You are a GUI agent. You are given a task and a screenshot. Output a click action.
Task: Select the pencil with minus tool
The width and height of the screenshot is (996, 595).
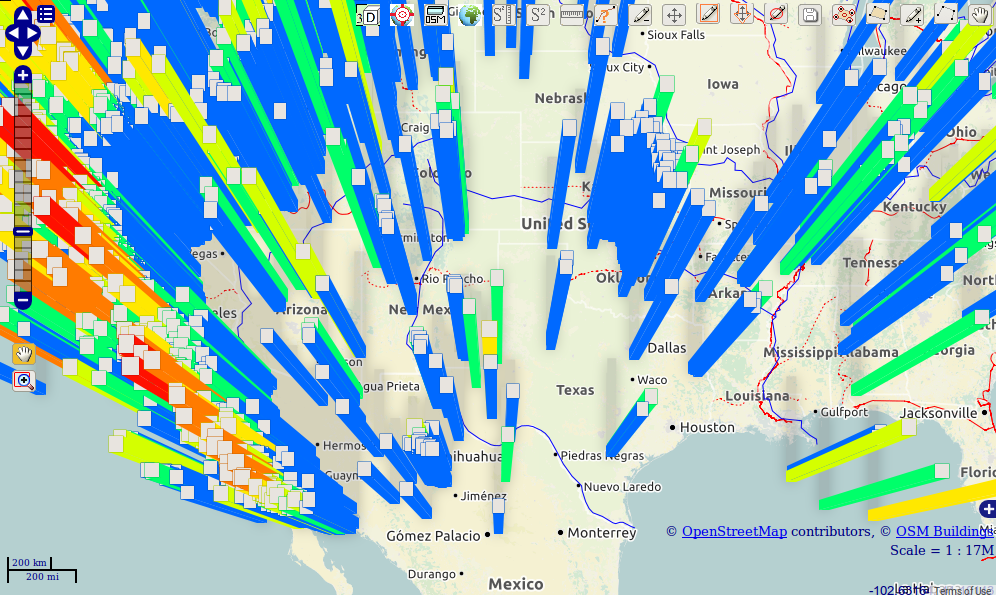pos(640,15)
